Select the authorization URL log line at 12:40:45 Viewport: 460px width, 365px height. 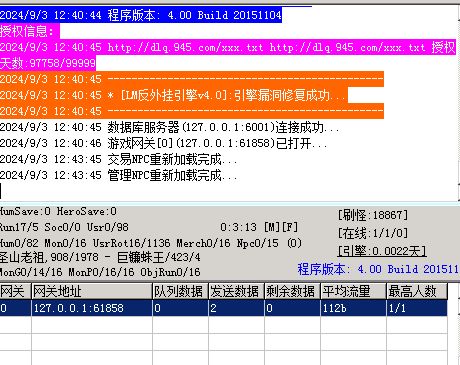(228, 47)
